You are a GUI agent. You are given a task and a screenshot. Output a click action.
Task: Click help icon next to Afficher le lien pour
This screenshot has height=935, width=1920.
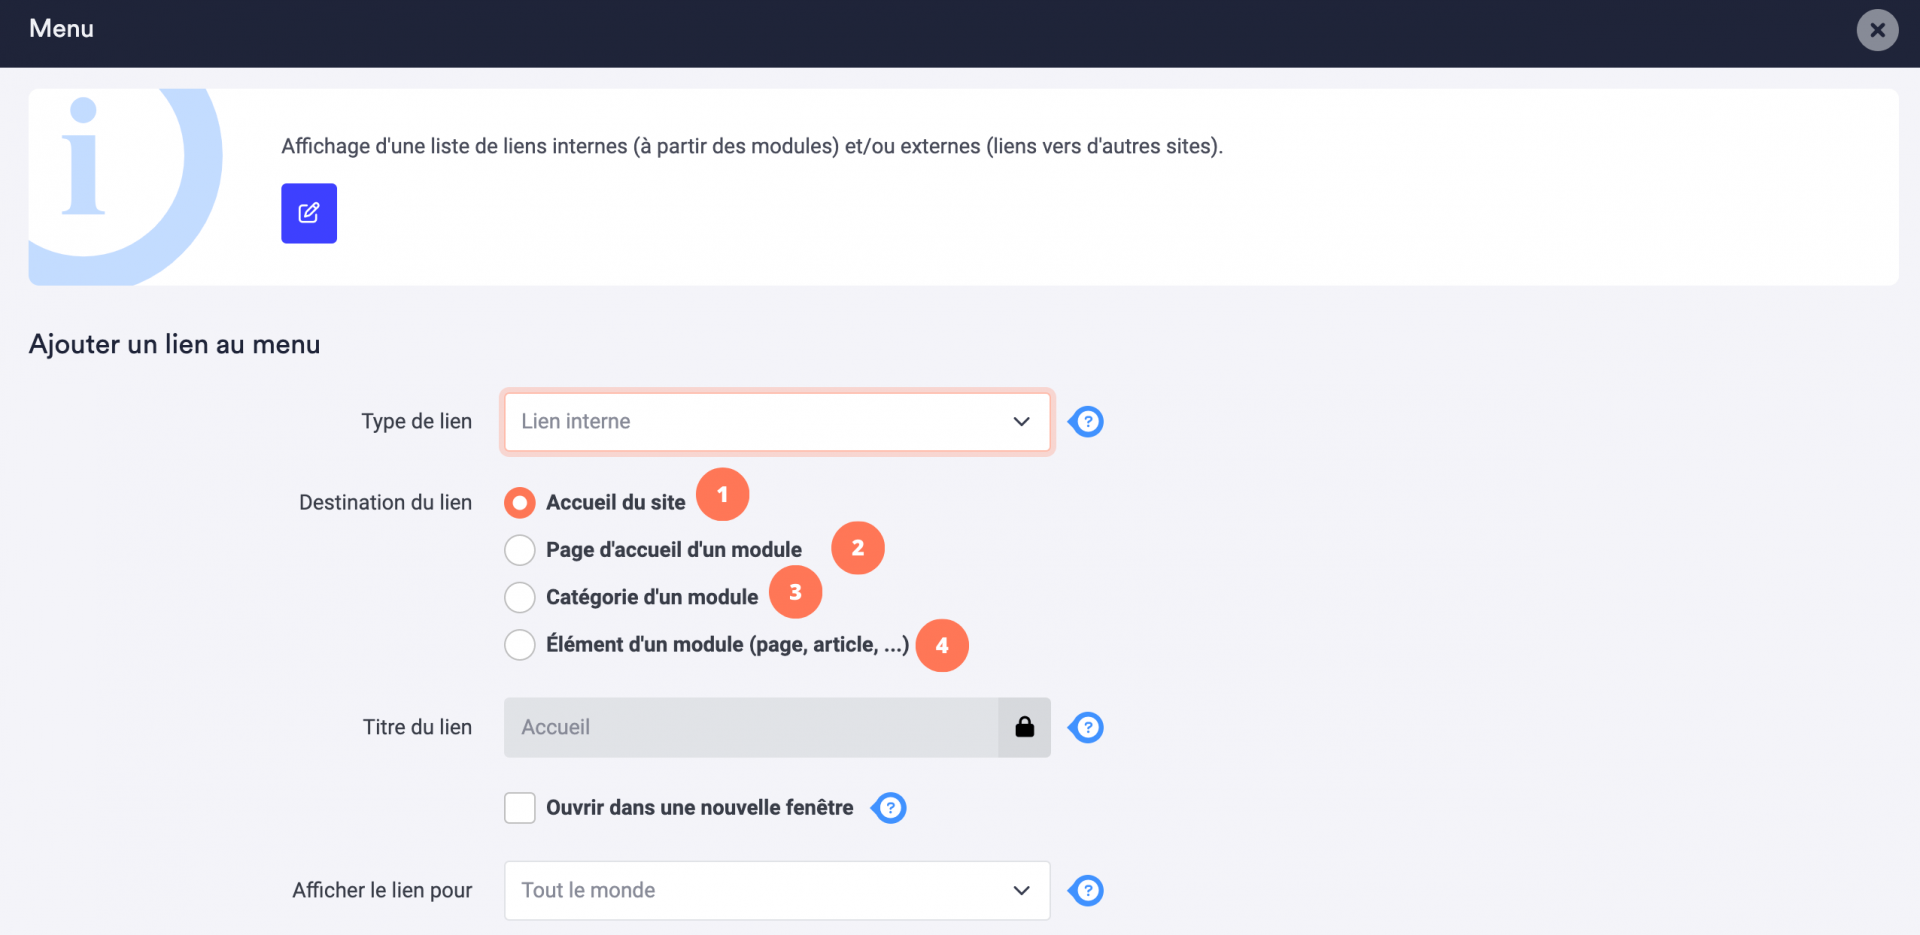click(1086, 890)
